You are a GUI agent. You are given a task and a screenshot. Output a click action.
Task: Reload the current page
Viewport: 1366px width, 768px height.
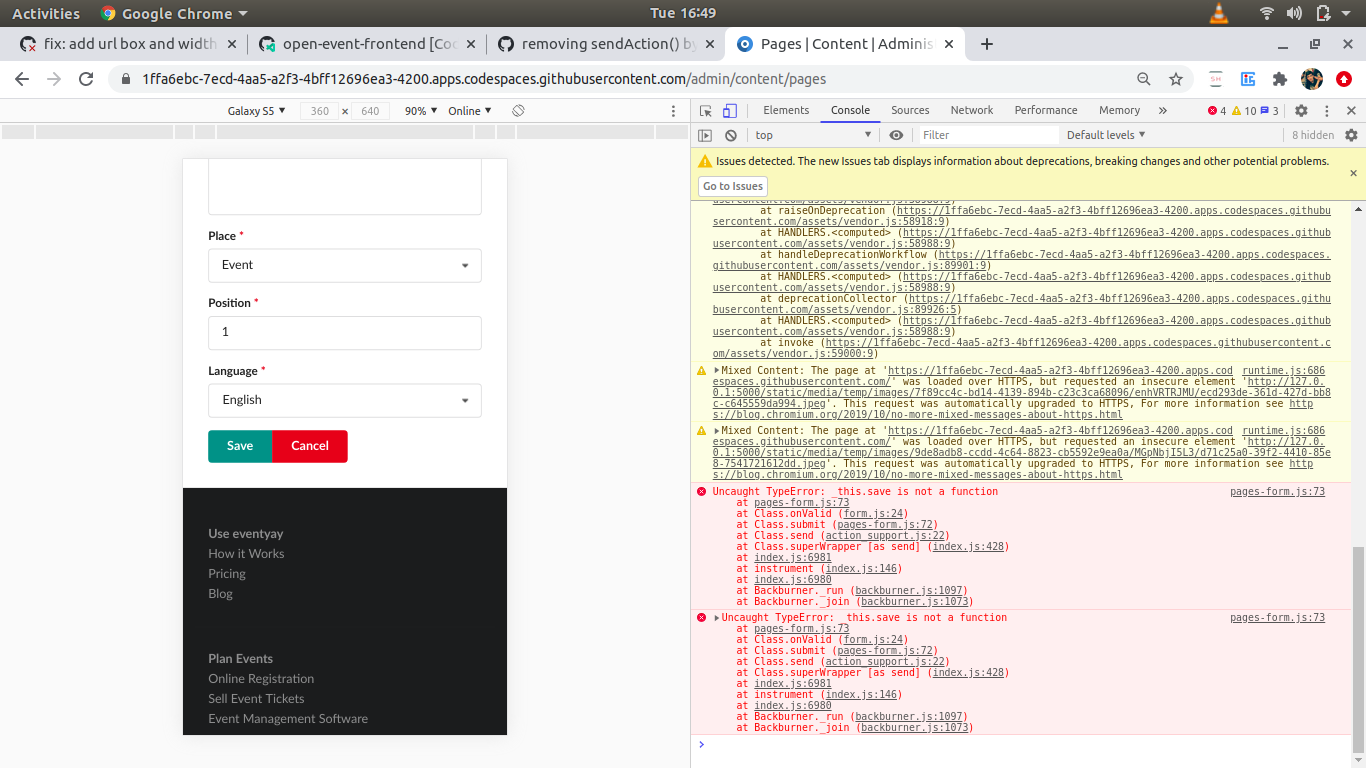[85, 79]
